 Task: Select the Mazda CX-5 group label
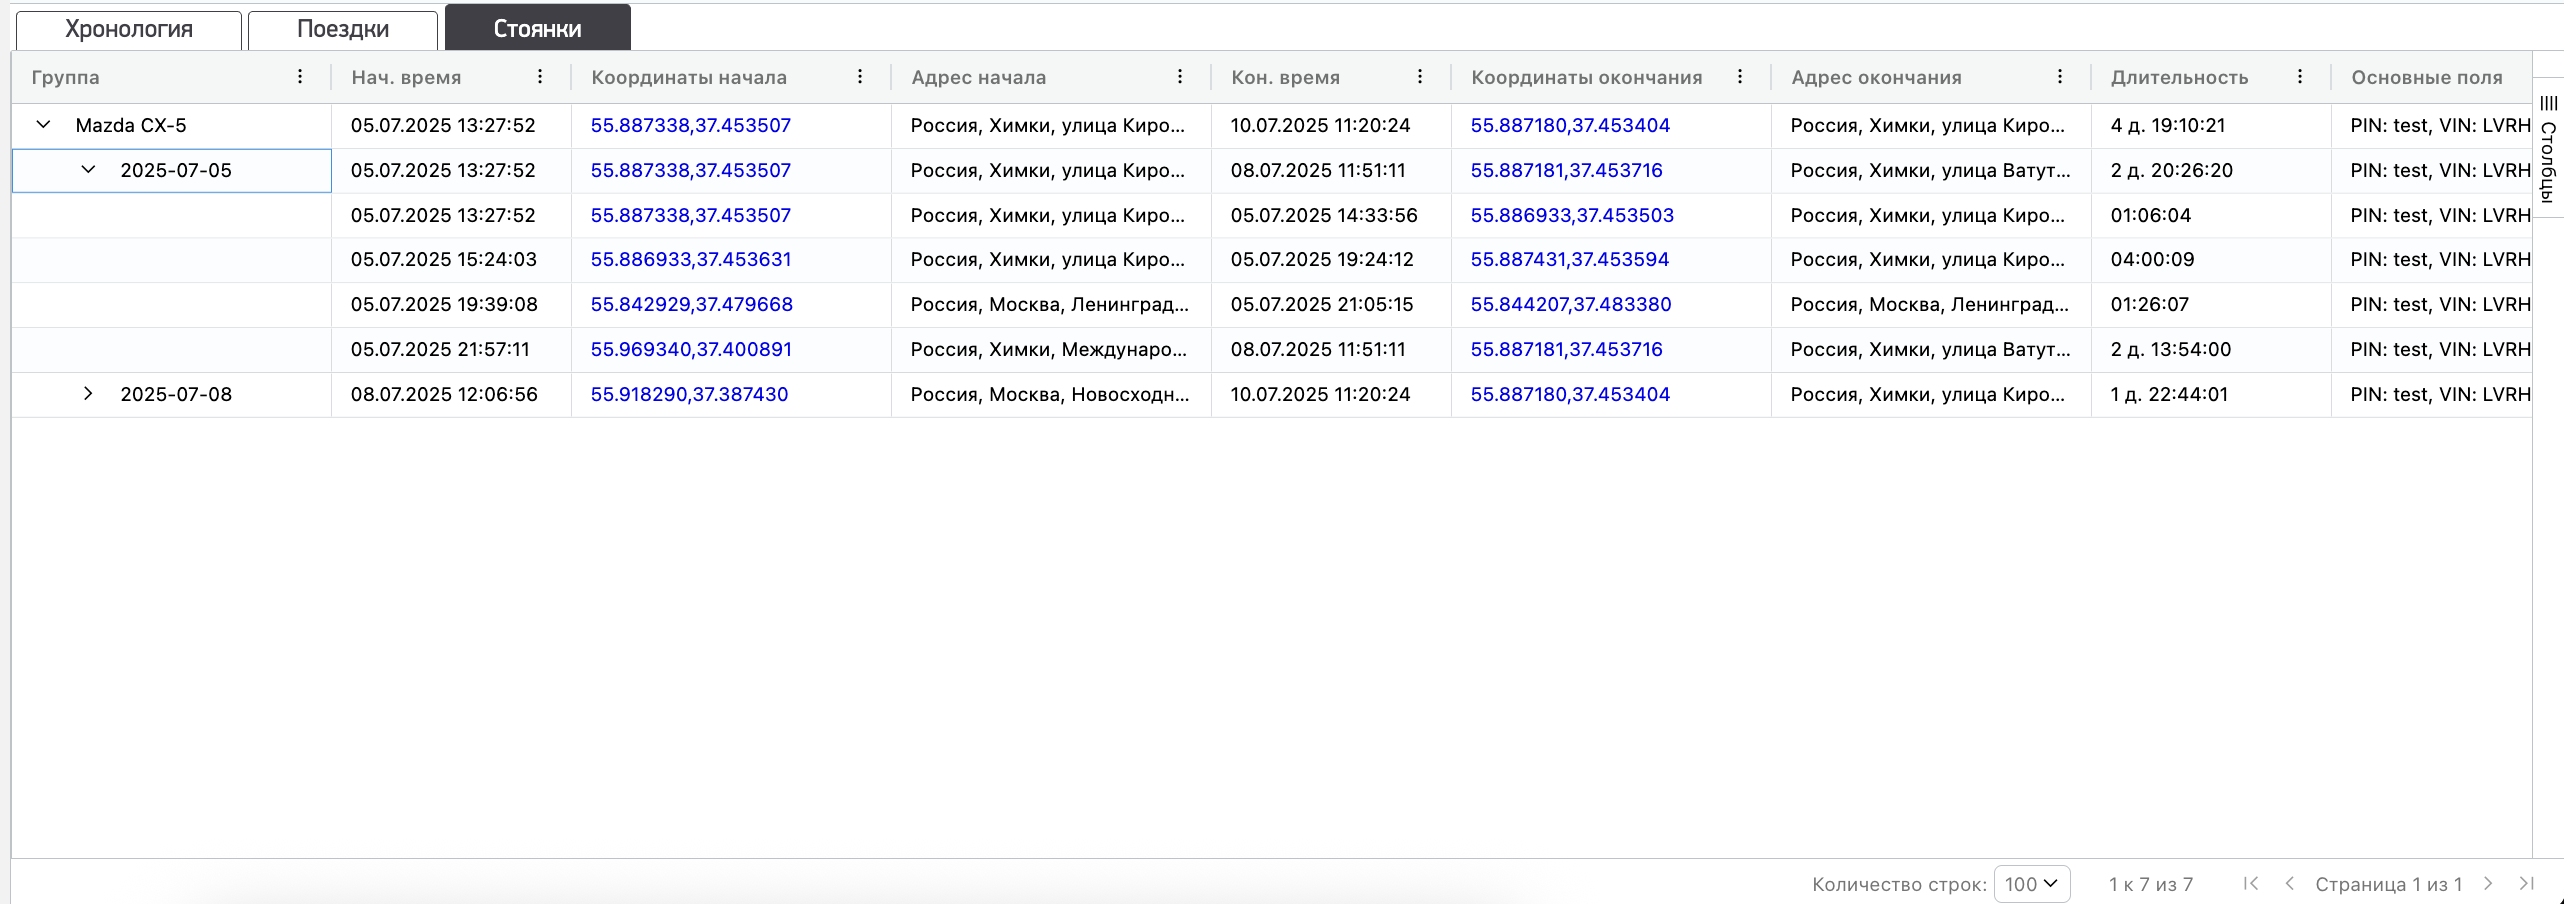click(x=131, y=125)
